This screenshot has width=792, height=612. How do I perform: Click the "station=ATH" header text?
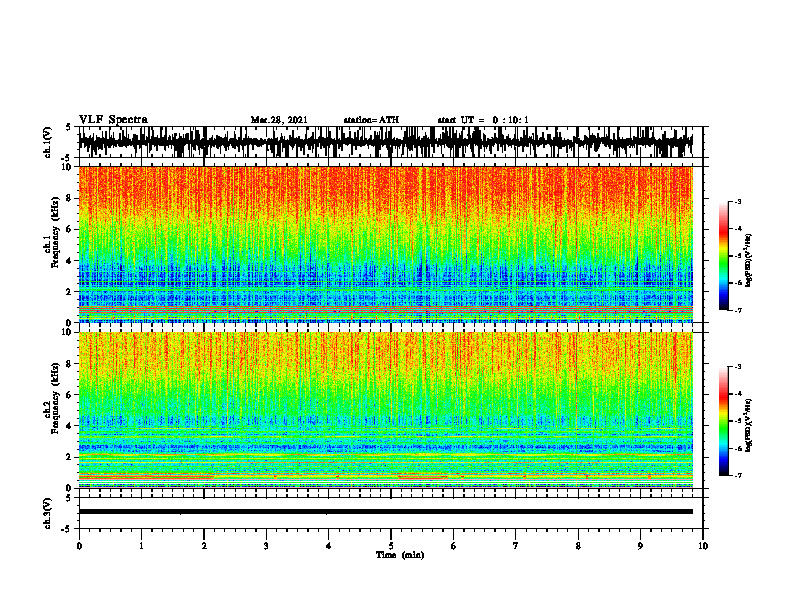pos(371,120)
